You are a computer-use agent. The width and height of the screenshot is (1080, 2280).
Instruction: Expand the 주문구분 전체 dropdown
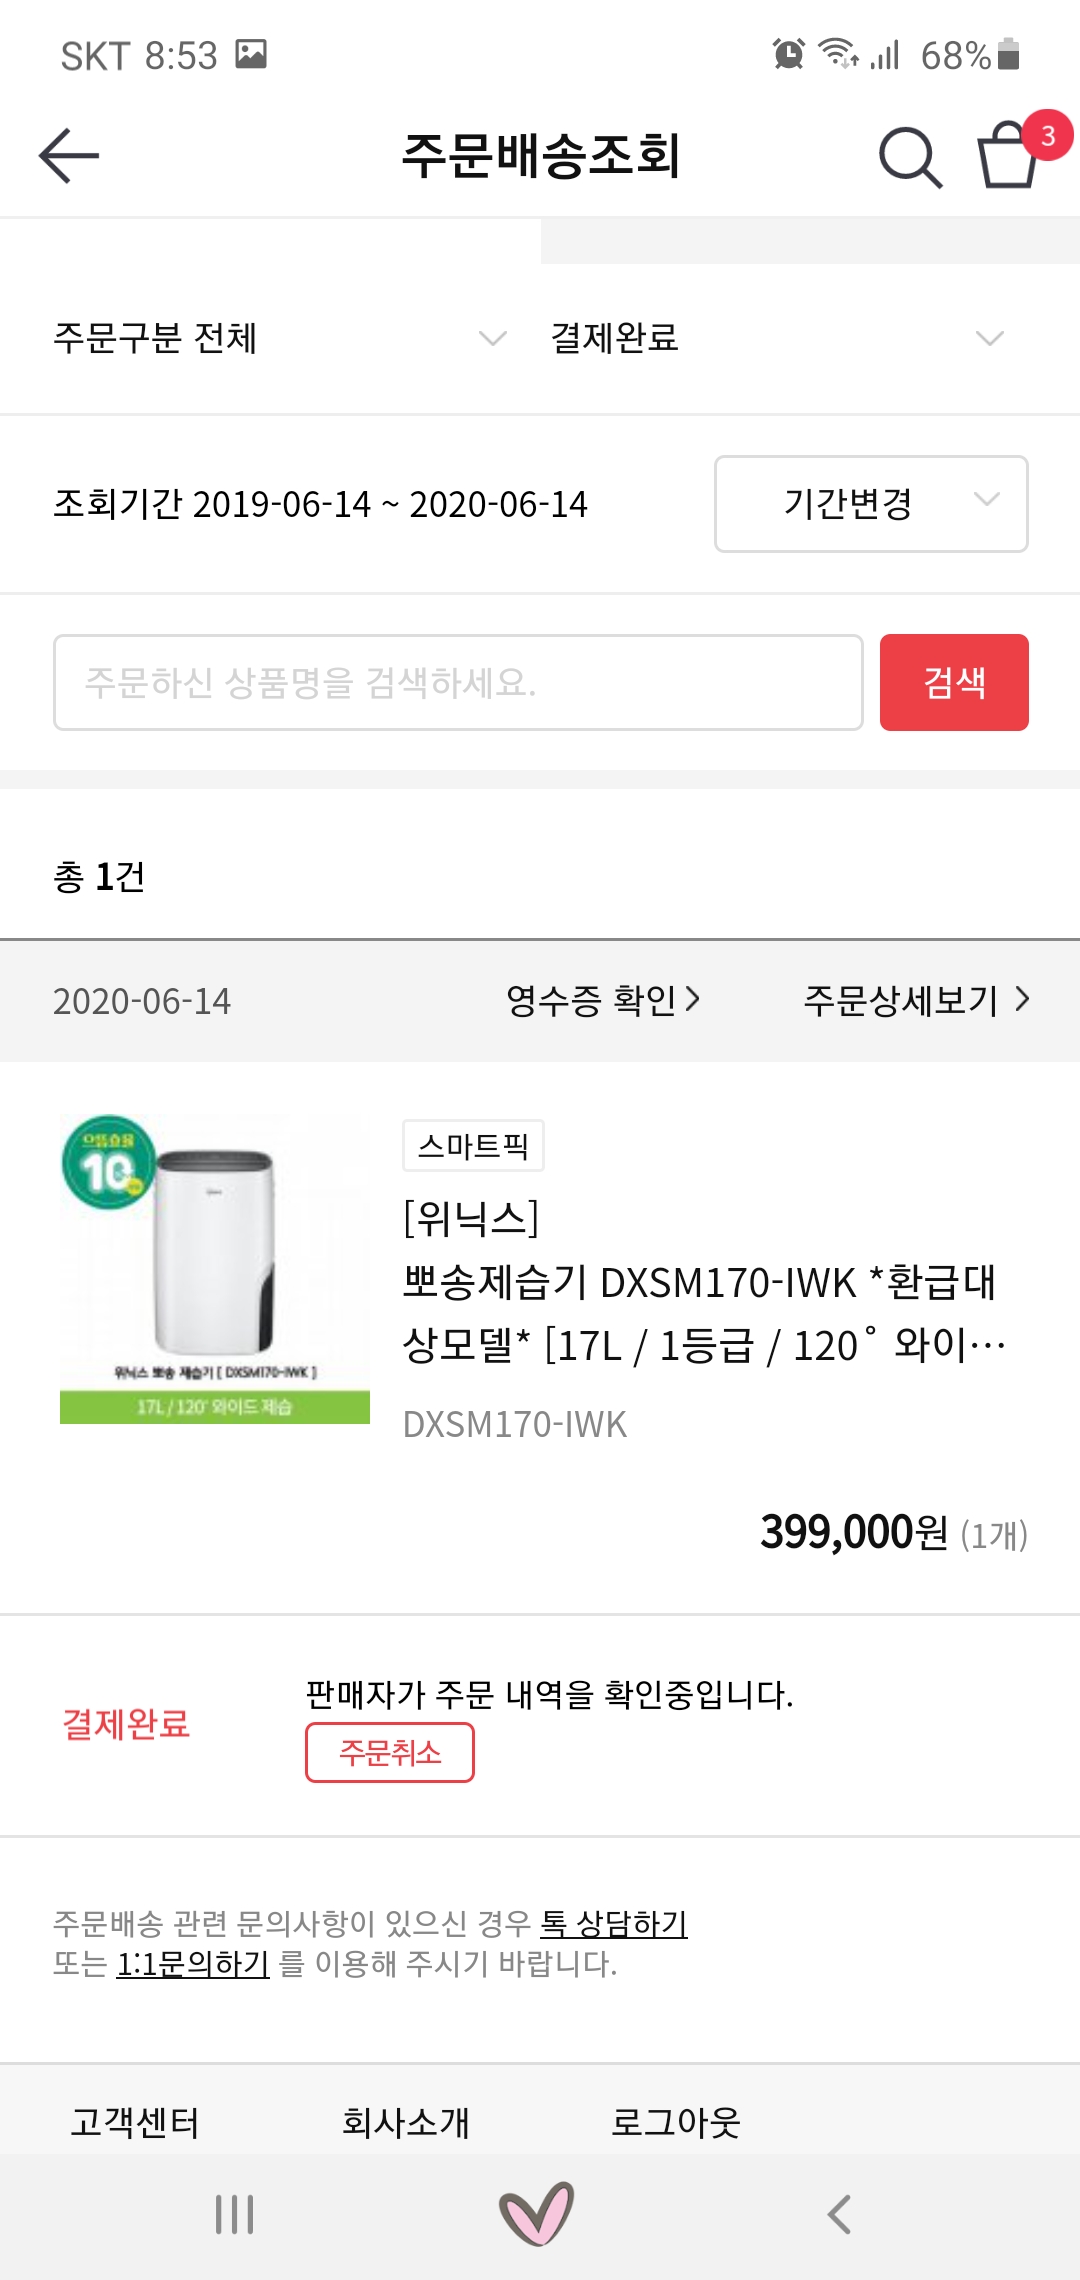point(280,338)
